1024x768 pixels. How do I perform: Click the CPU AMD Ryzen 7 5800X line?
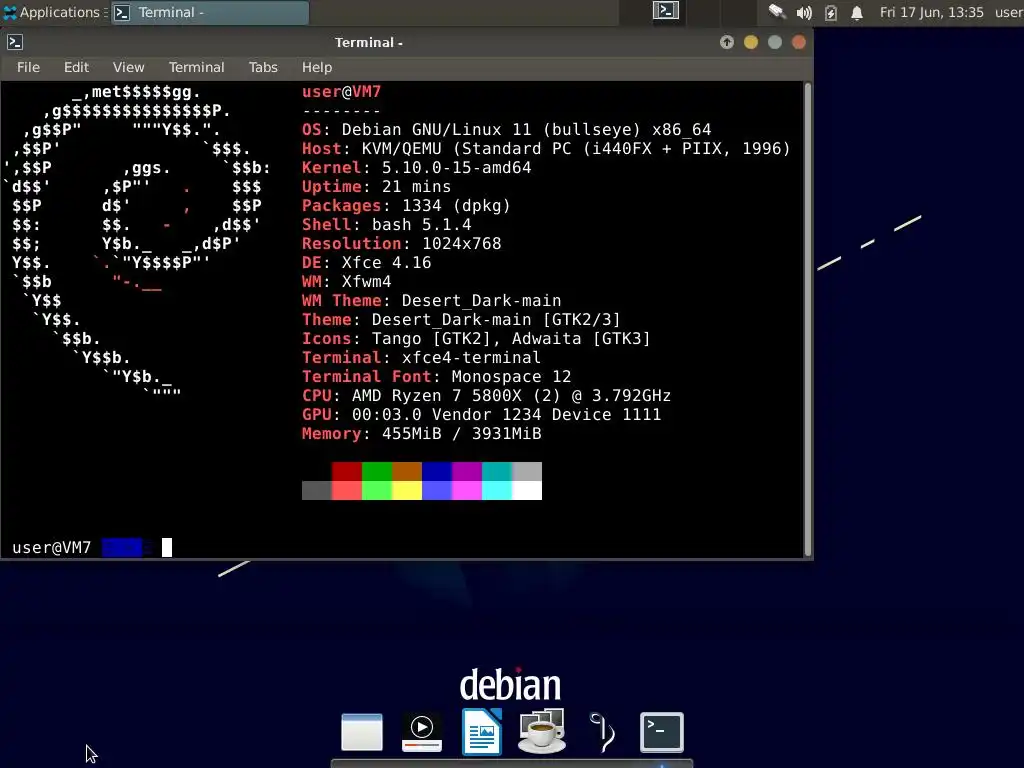click(x=487, y=396)
